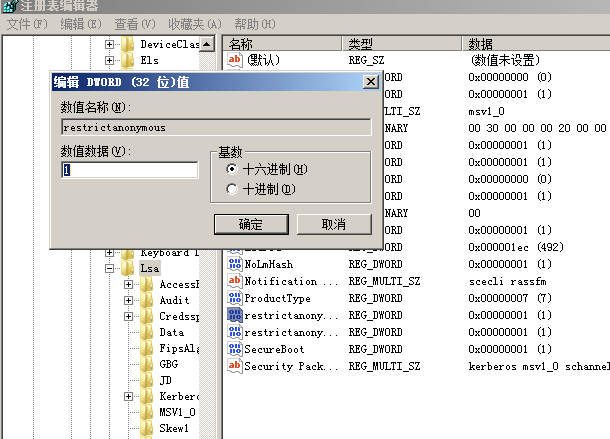Cancel the dialog with 取消
This screenshot has width=610, height=439.
[x=334, y=224]
